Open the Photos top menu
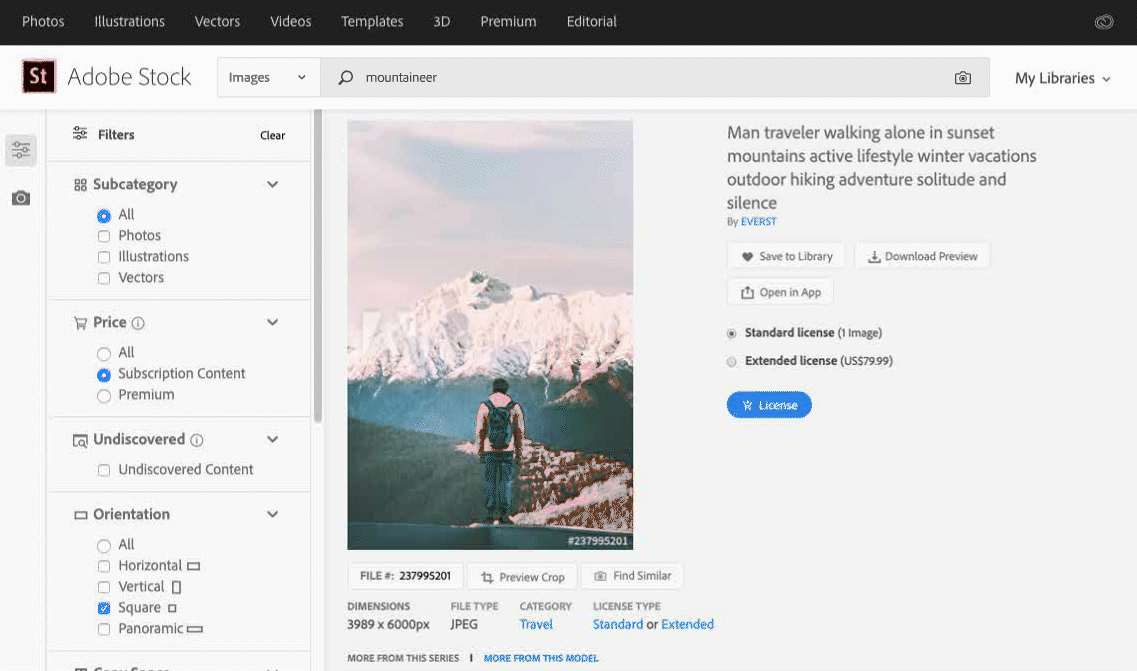Screen dimensions: 1137x671 click(x=43, y=22)
